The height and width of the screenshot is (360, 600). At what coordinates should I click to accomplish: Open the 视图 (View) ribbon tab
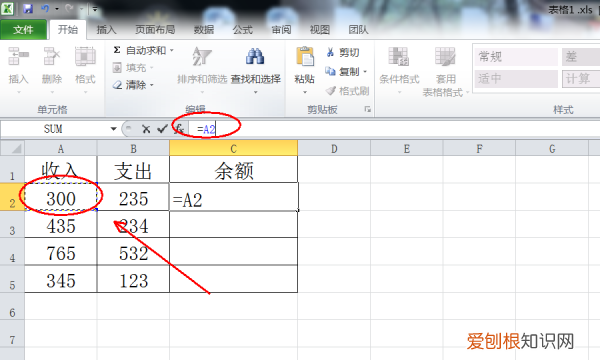click(320, 29)
